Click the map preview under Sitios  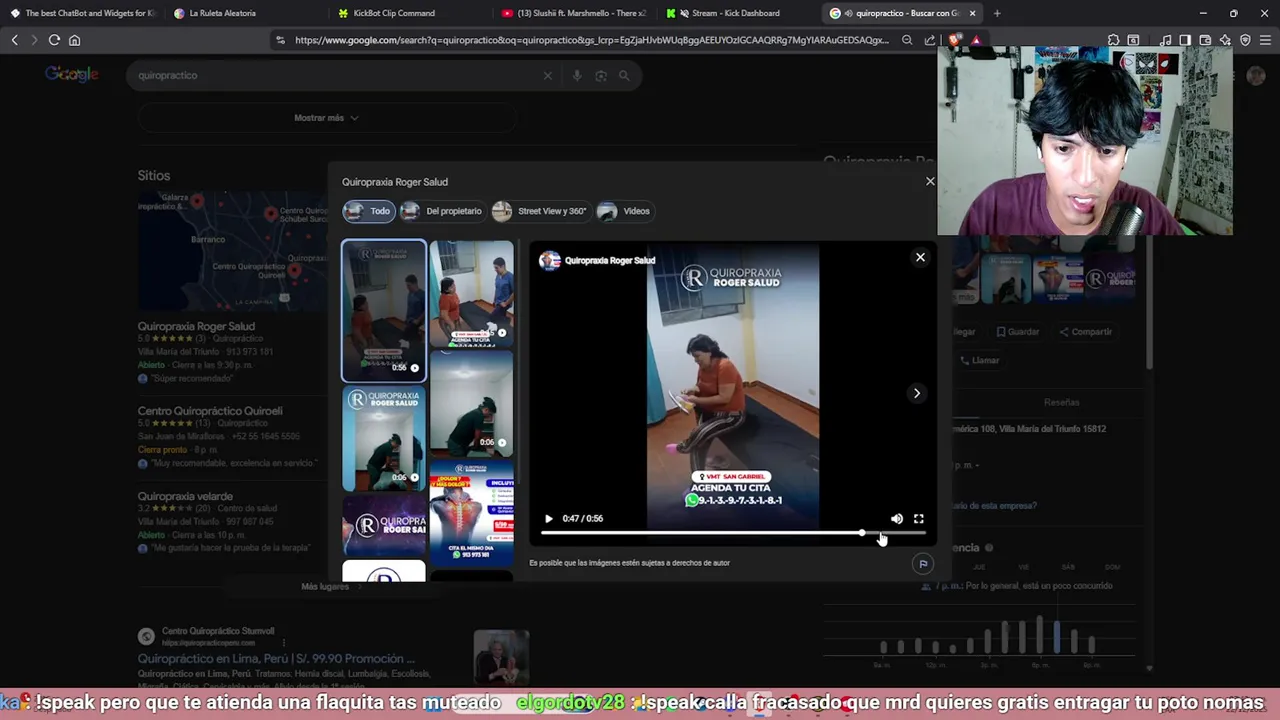coord(232,250)
